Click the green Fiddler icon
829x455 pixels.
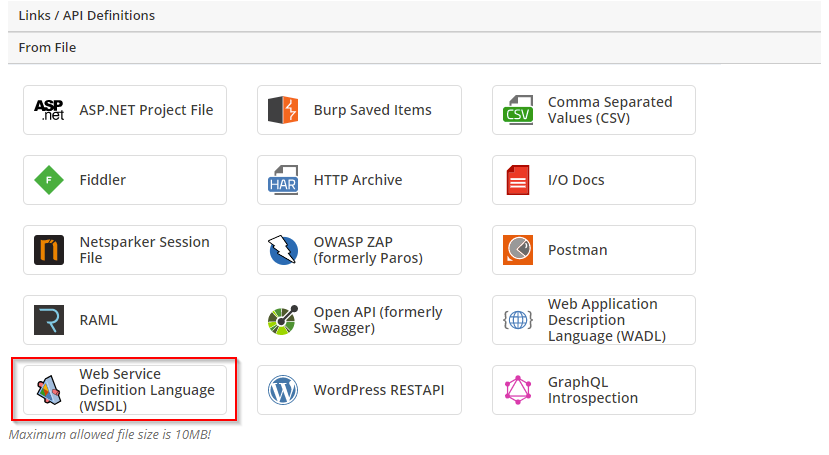coord(49,180)
